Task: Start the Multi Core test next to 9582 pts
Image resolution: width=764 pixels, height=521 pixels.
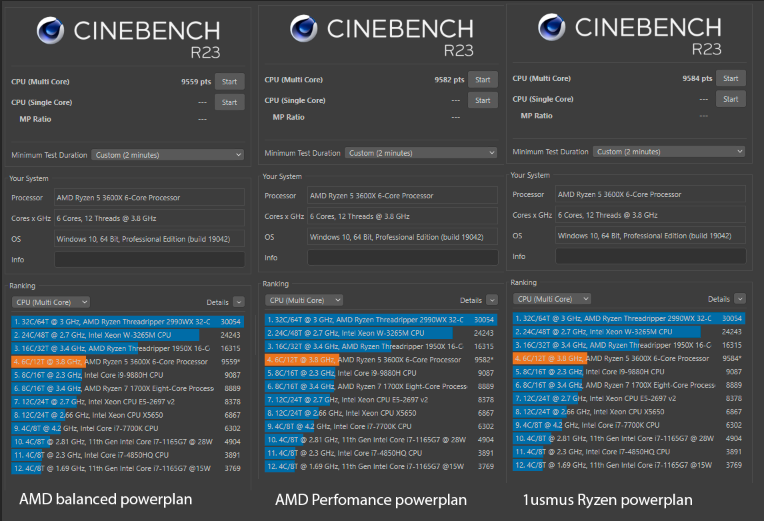Action: pos(482,79)
